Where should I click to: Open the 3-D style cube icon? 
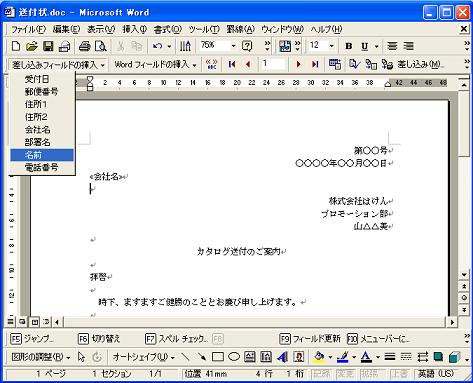click(x=454, y=357)
